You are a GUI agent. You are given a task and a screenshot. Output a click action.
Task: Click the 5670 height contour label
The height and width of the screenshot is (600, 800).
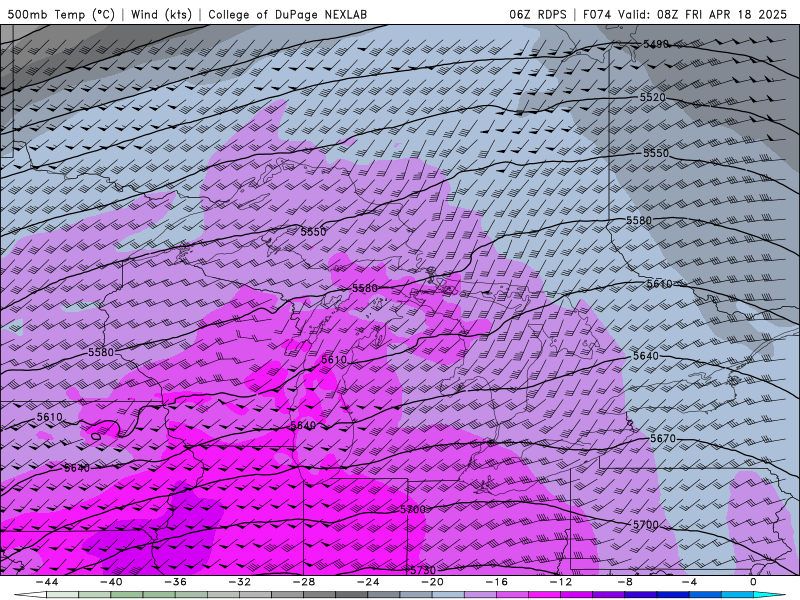click(663, 438)
